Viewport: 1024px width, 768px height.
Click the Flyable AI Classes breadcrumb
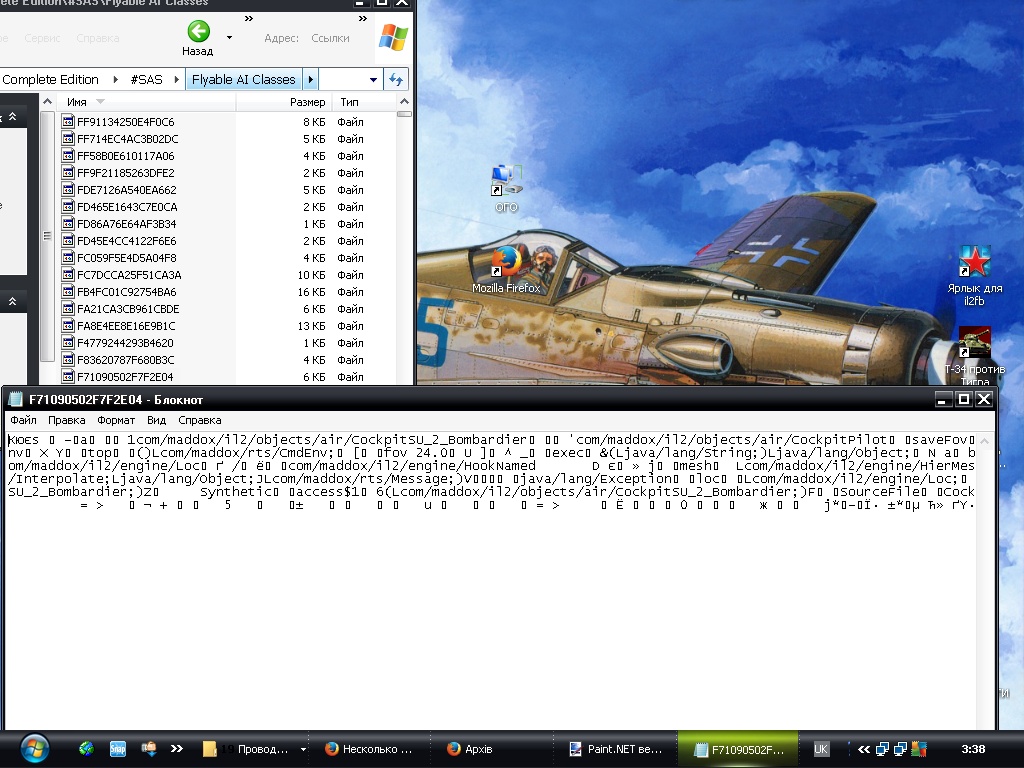point(244,79)
